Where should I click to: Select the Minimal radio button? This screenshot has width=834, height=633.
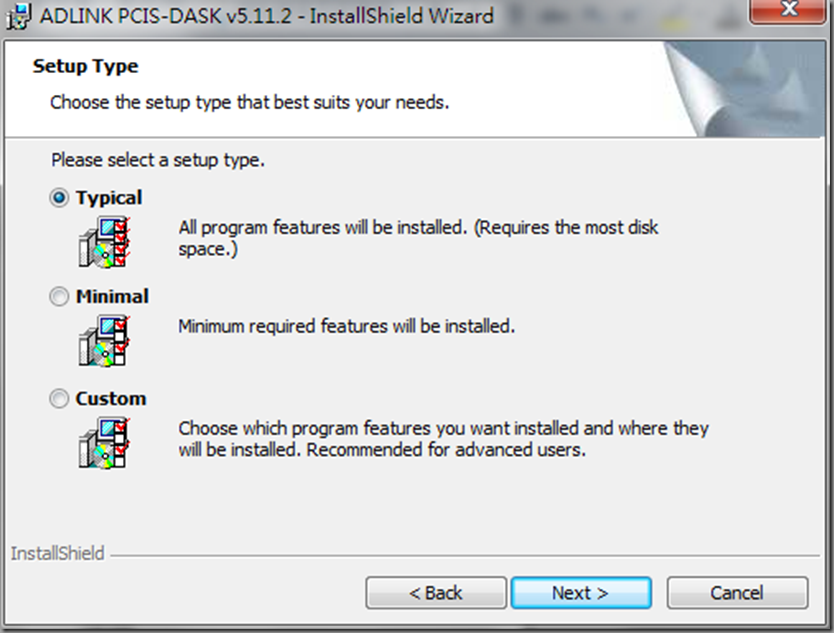click(59, 296)
